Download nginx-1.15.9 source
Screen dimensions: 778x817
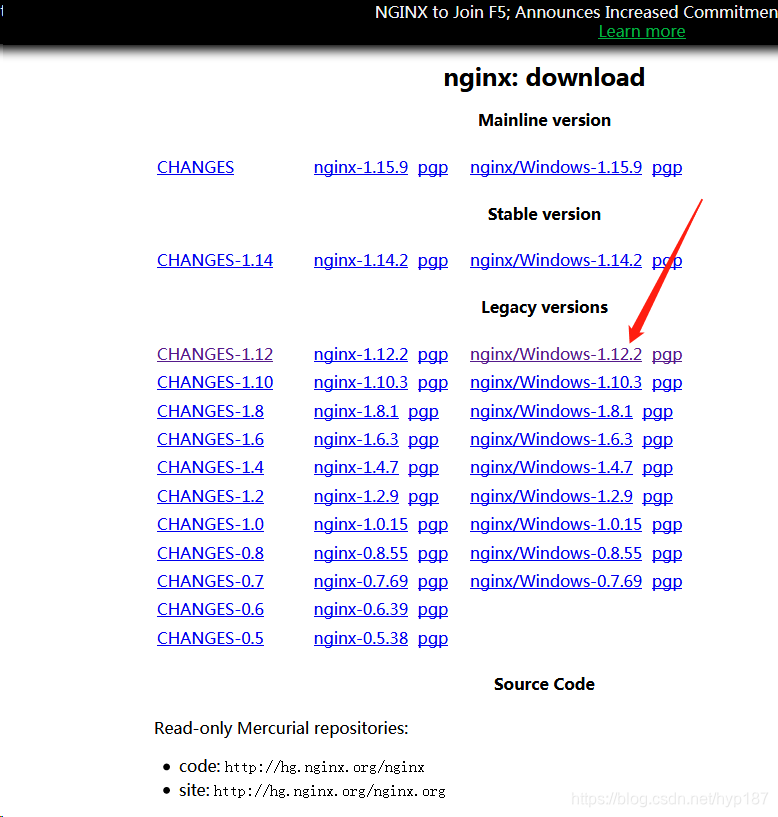coord(361,167)
